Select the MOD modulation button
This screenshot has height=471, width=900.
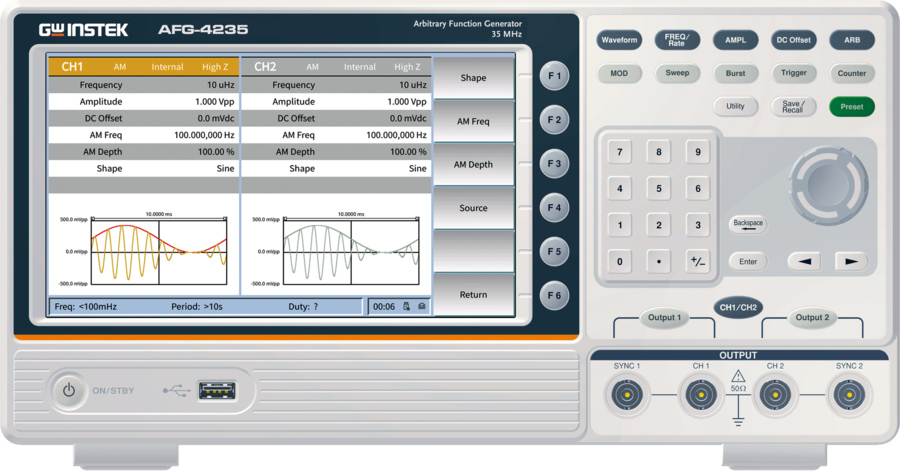(619, 73)
